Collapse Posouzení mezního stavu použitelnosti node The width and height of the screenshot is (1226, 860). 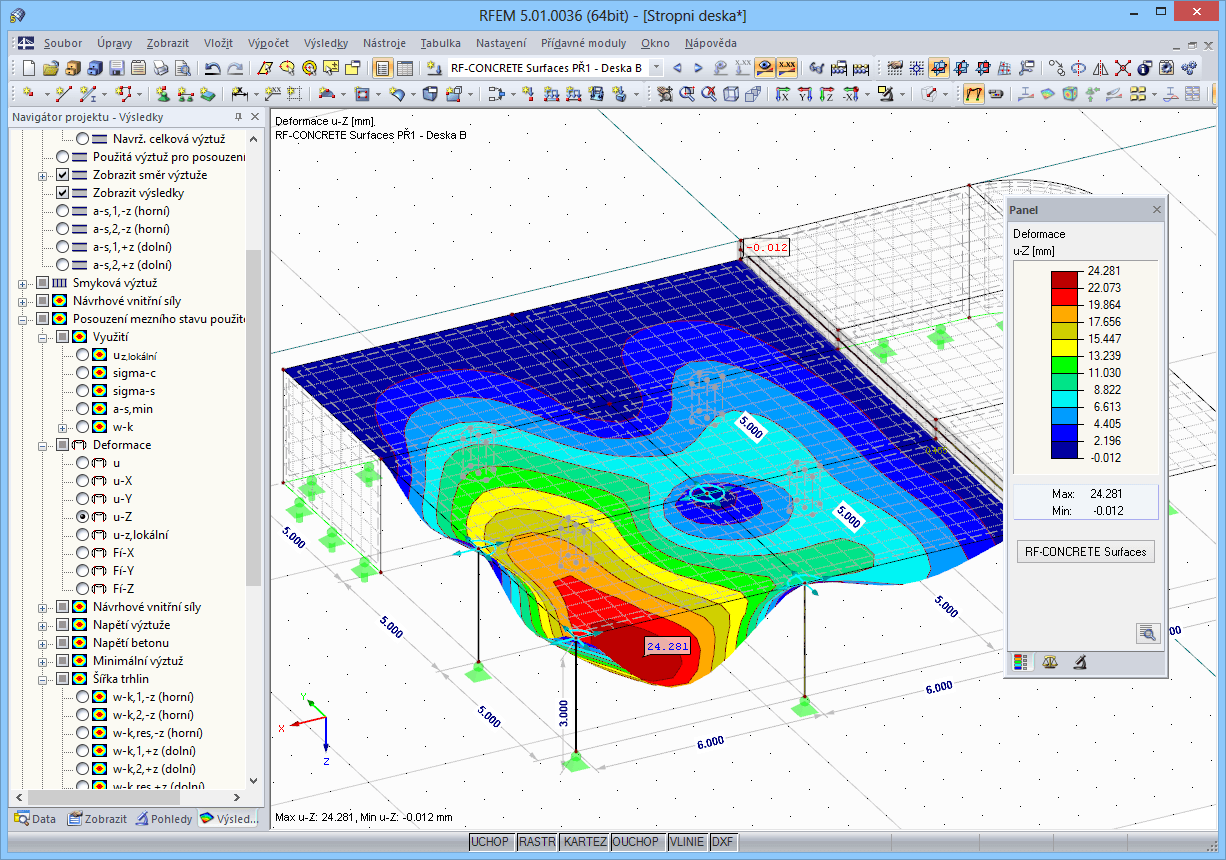[22, 319]
